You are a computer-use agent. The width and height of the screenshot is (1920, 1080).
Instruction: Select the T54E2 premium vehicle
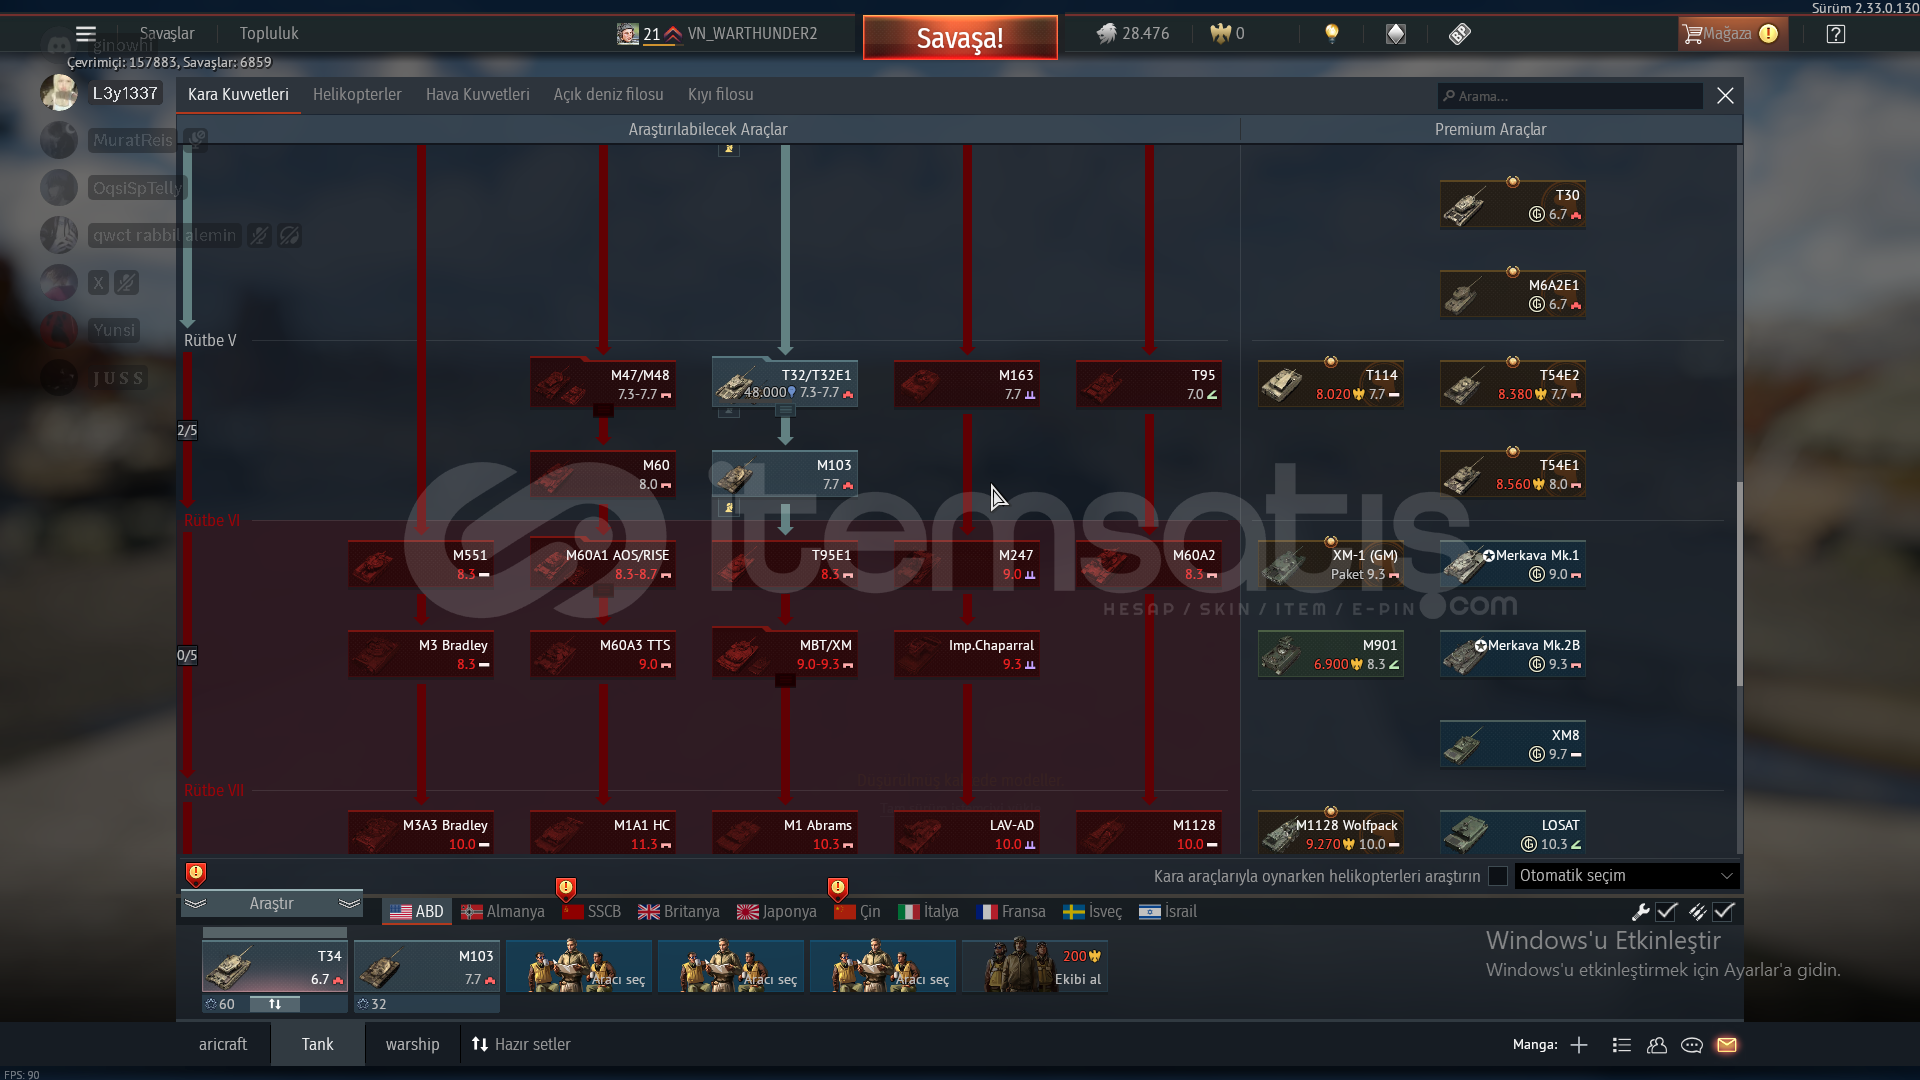tap(1513, 384)
